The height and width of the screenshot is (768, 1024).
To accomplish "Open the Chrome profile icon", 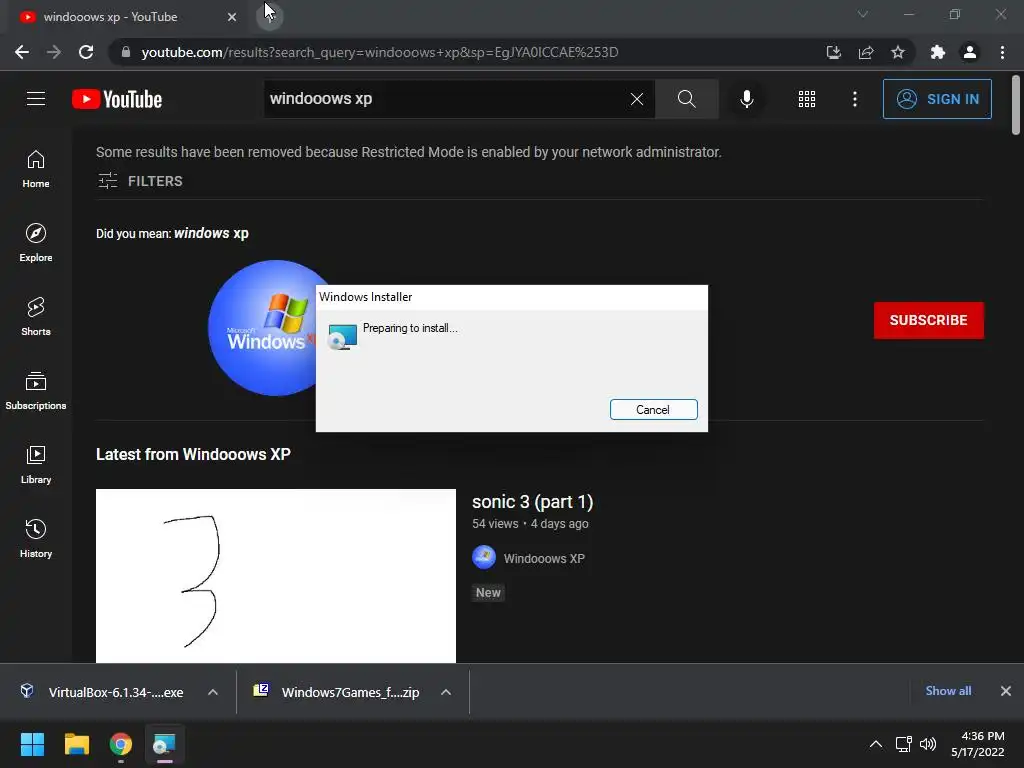I will coord(970,52).
